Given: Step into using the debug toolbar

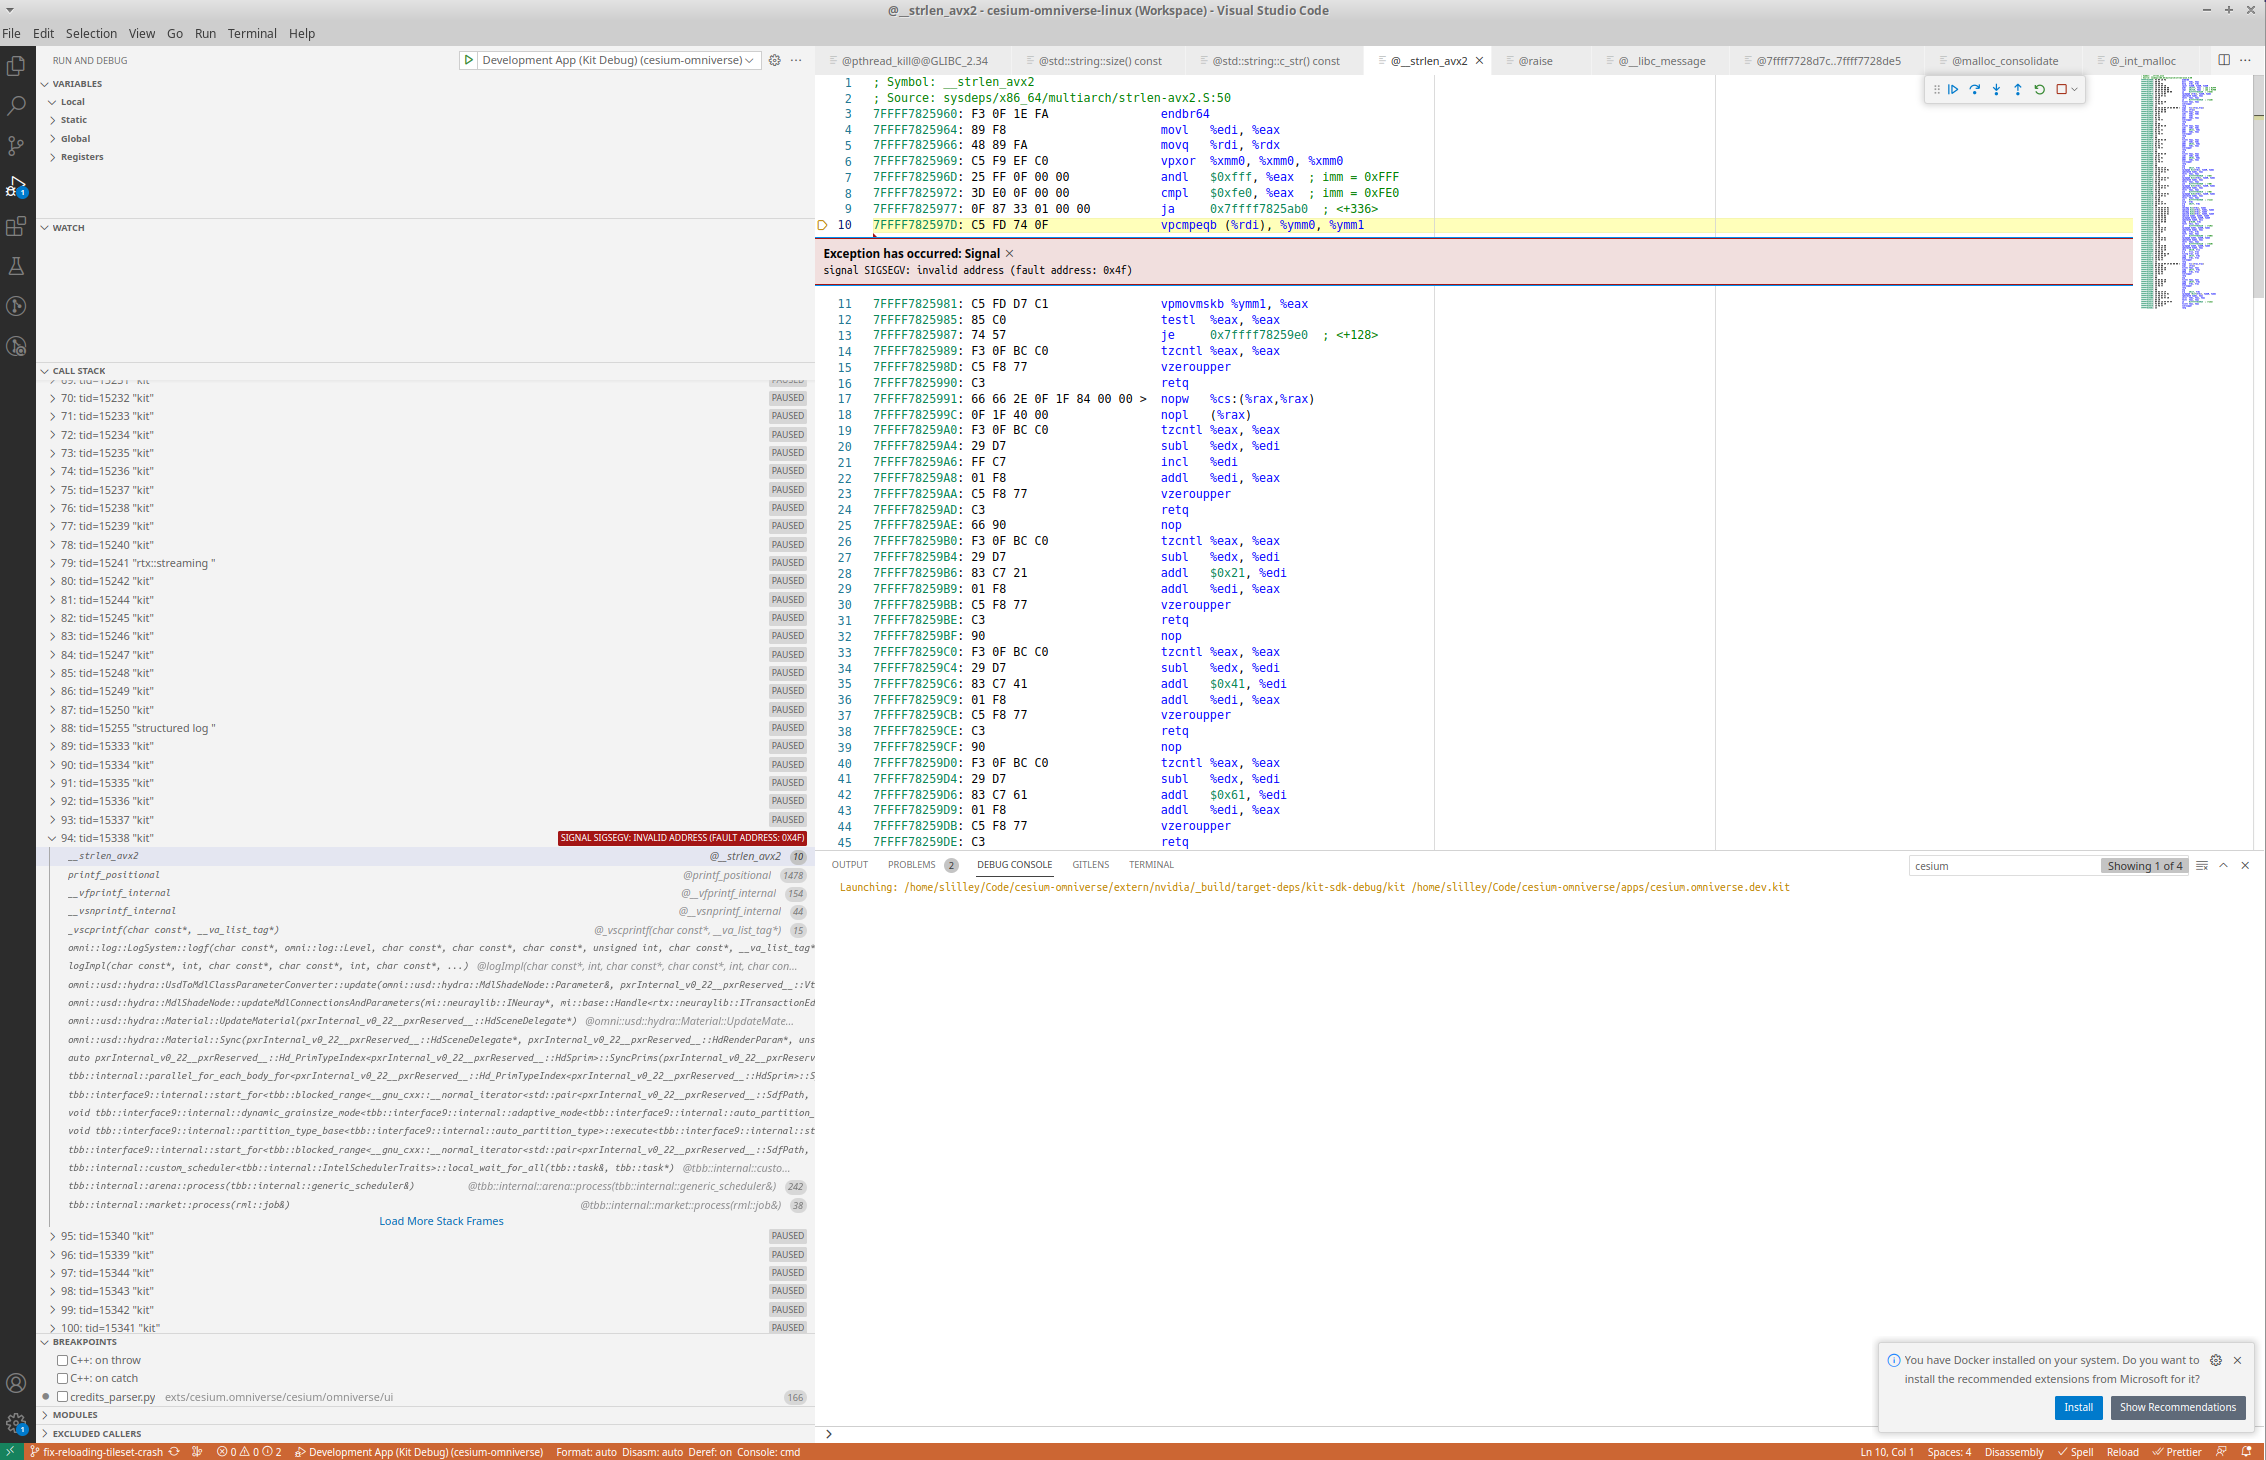Looking at the screenshot, I should 1996,89.
